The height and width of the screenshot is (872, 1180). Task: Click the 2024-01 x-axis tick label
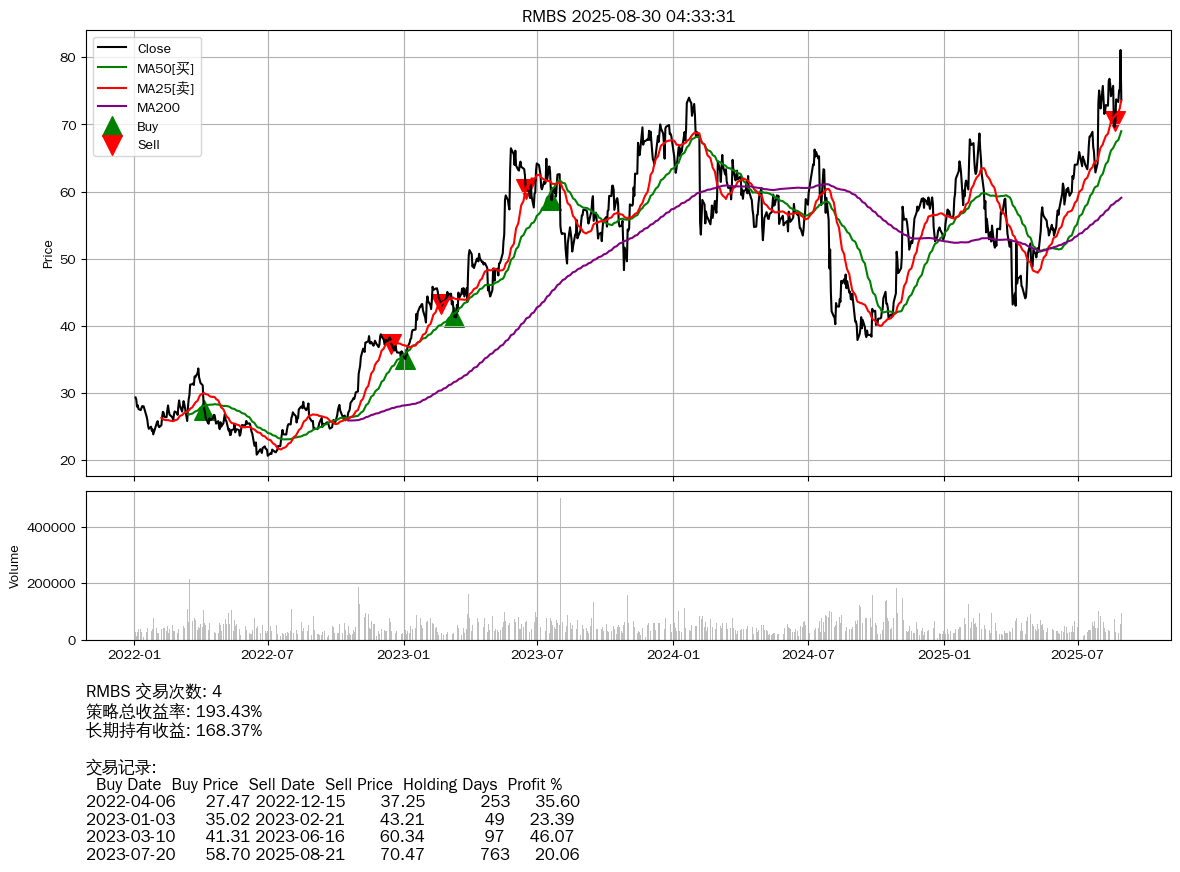pos(673,655)
